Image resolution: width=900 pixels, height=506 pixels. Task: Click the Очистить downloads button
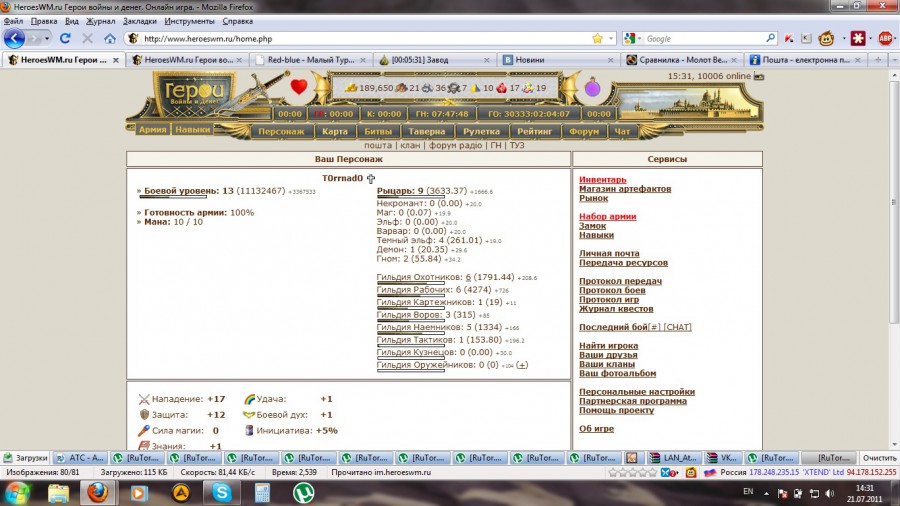[x=879, y=458]
